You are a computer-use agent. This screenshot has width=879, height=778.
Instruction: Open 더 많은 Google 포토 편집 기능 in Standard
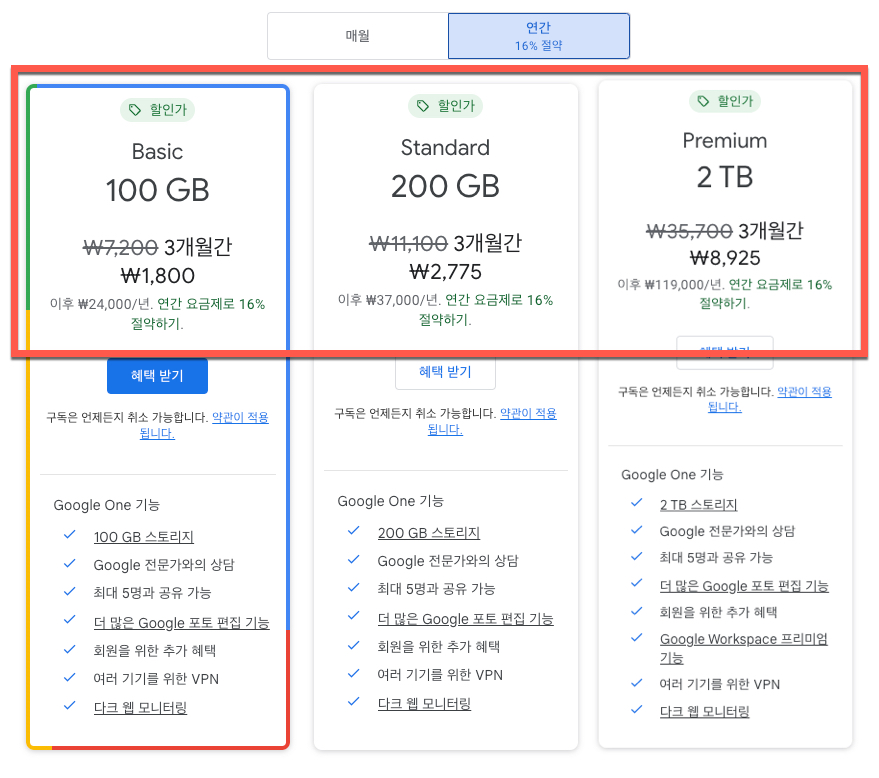[x=466, y=618]
